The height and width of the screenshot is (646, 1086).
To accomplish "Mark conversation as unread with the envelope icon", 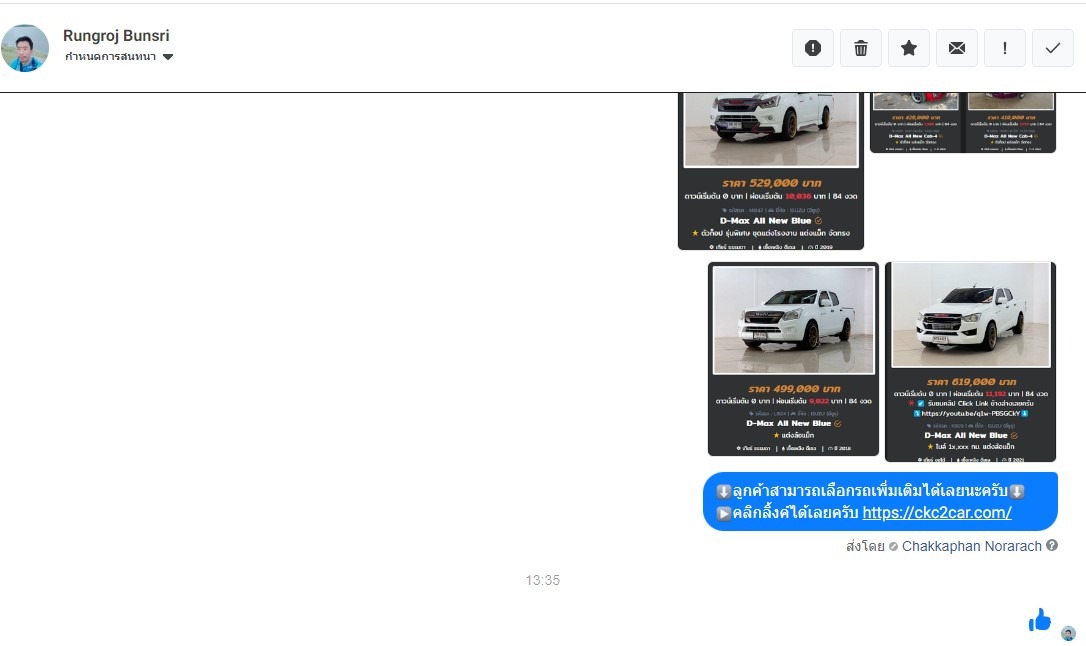I will 957,48.
